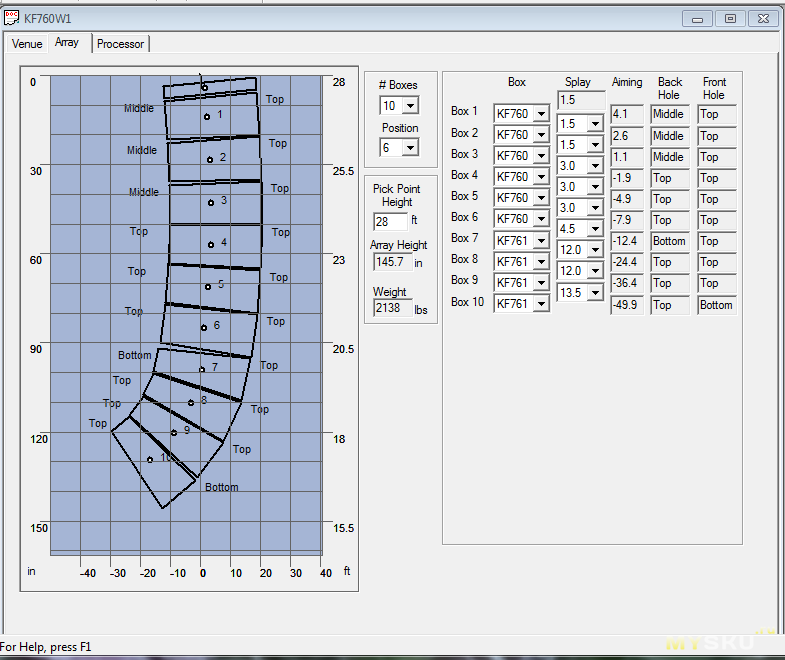Click Box 7 back hole Bottom field
The image size is (785, 660).
670,241
